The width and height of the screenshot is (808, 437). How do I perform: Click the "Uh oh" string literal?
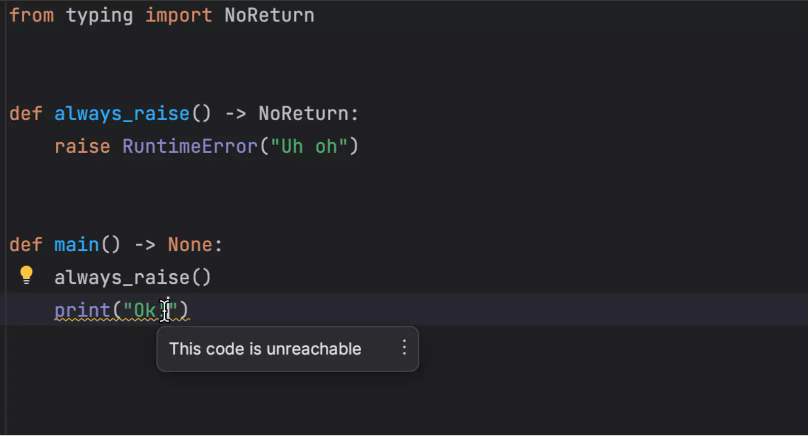coord(309,146)
